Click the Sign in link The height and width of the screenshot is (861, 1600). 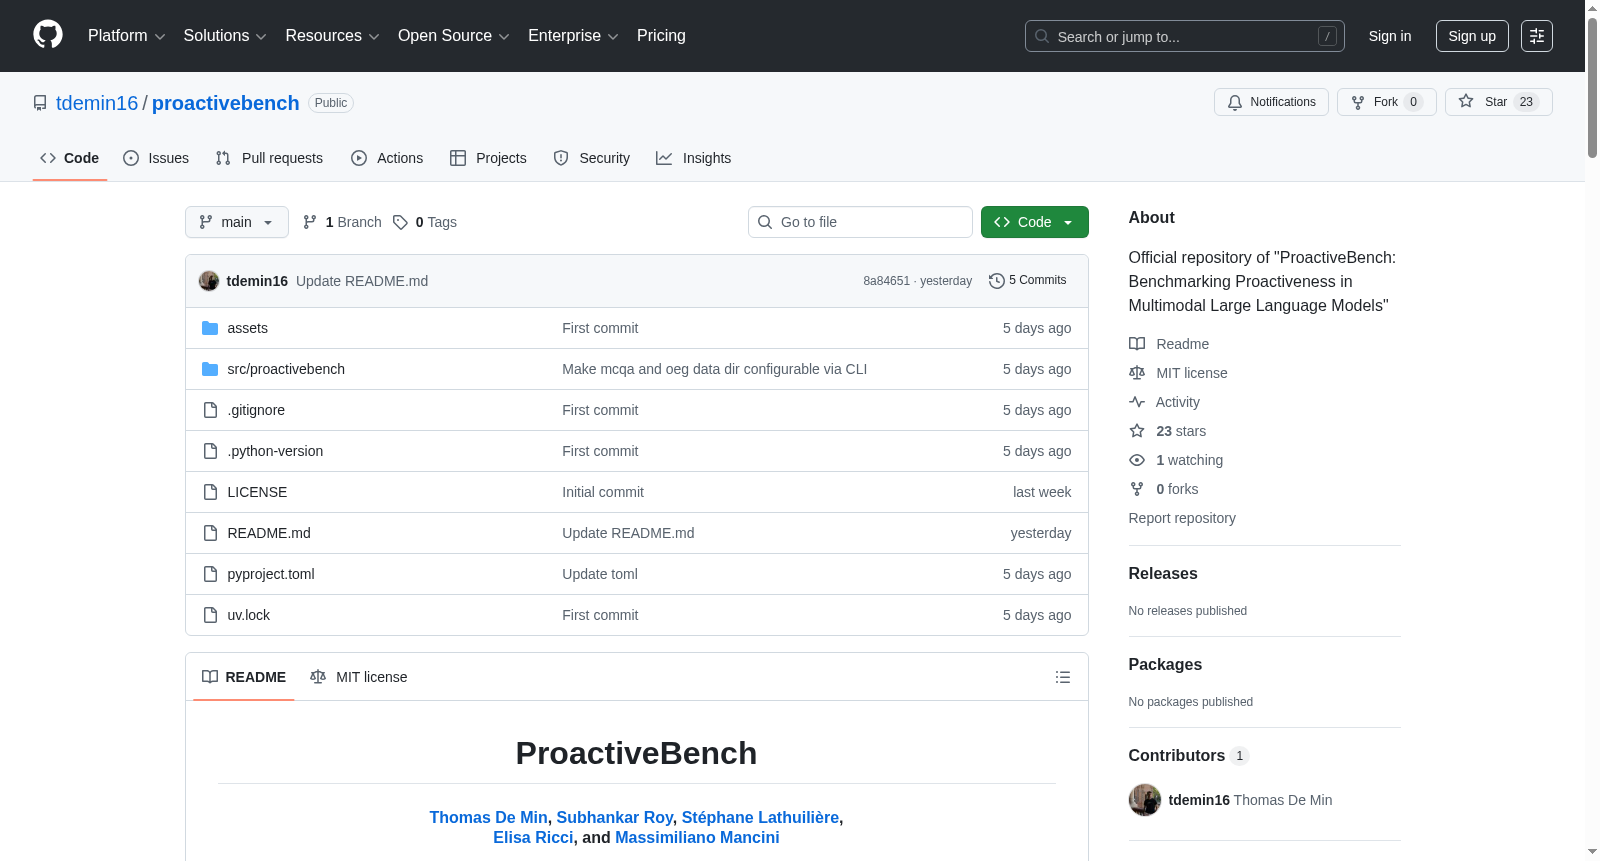click(1390, 36)
